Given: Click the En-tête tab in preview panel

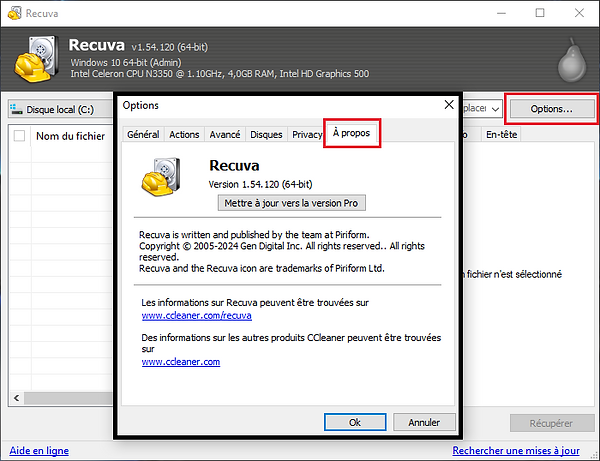Looking at the screenshot, I should point(501,134).
